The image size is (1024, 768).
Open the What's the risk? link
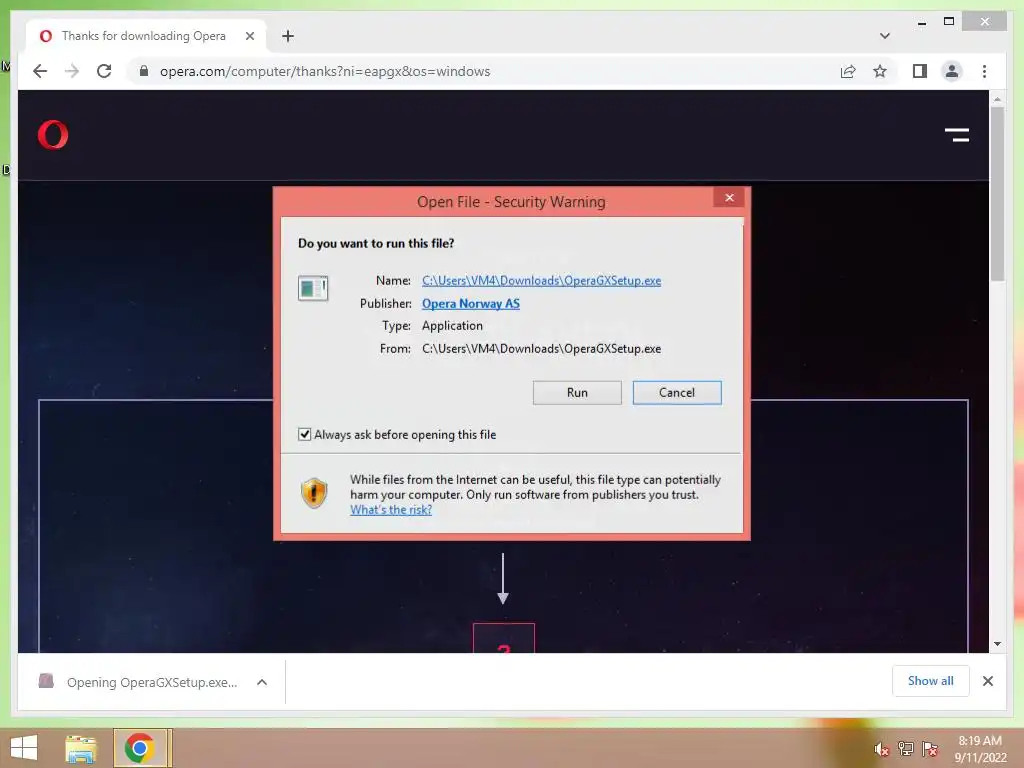click(x=391, y=509)
